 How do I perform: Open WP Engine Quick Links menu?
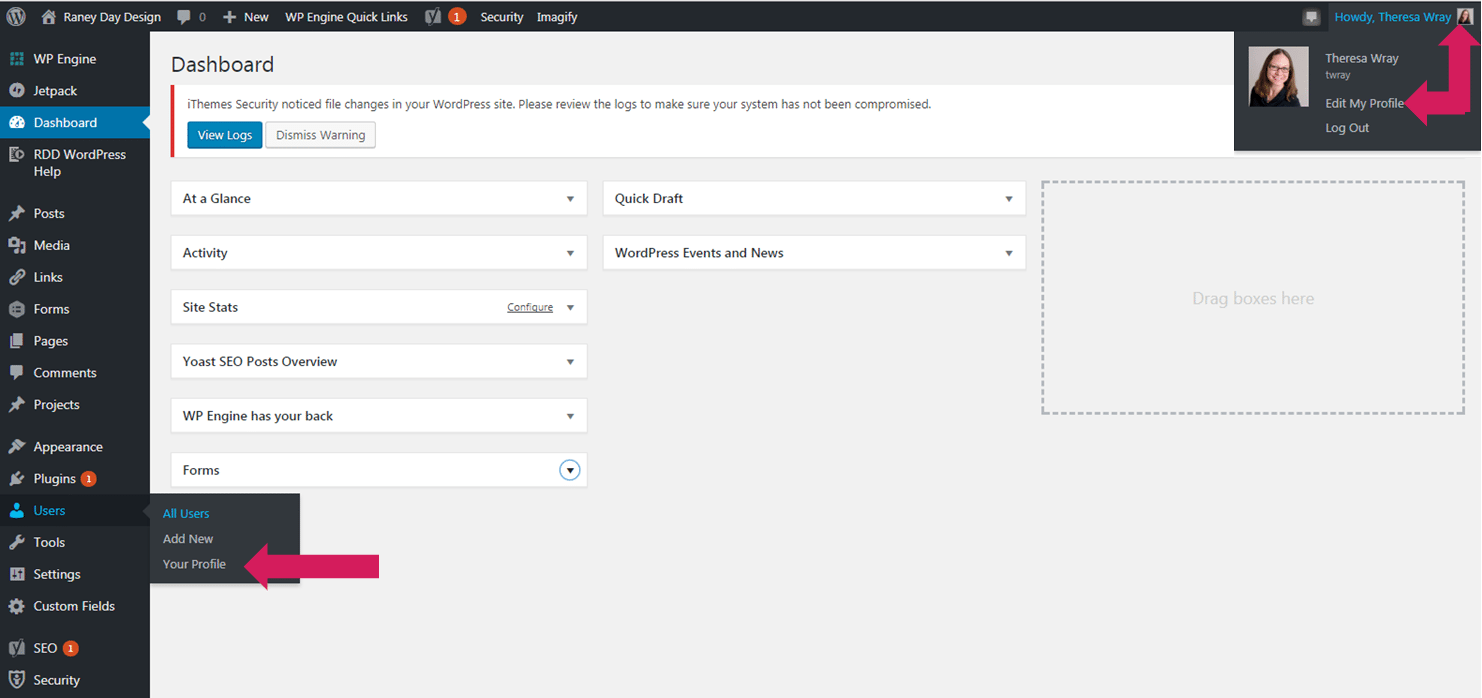[x=346, y=17]
